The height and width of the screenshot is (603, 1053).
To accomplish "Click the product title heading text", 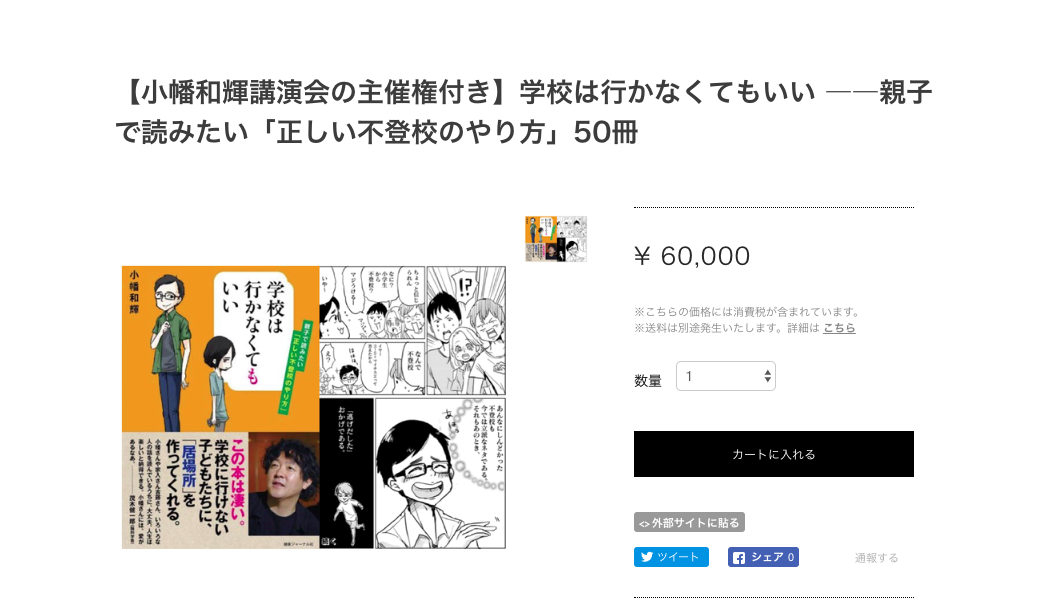I will point(524,112).
